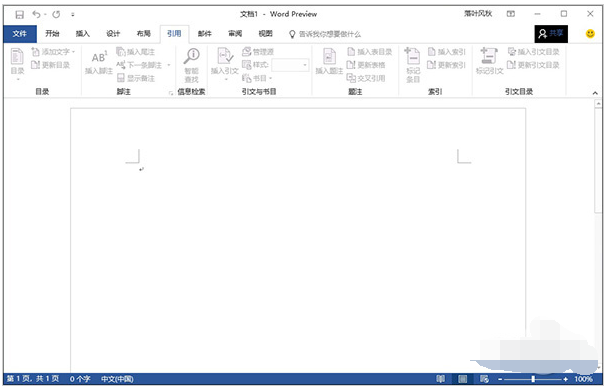Open the 脚注 group dialog launcher
The image size is (610, 386).
170,93
